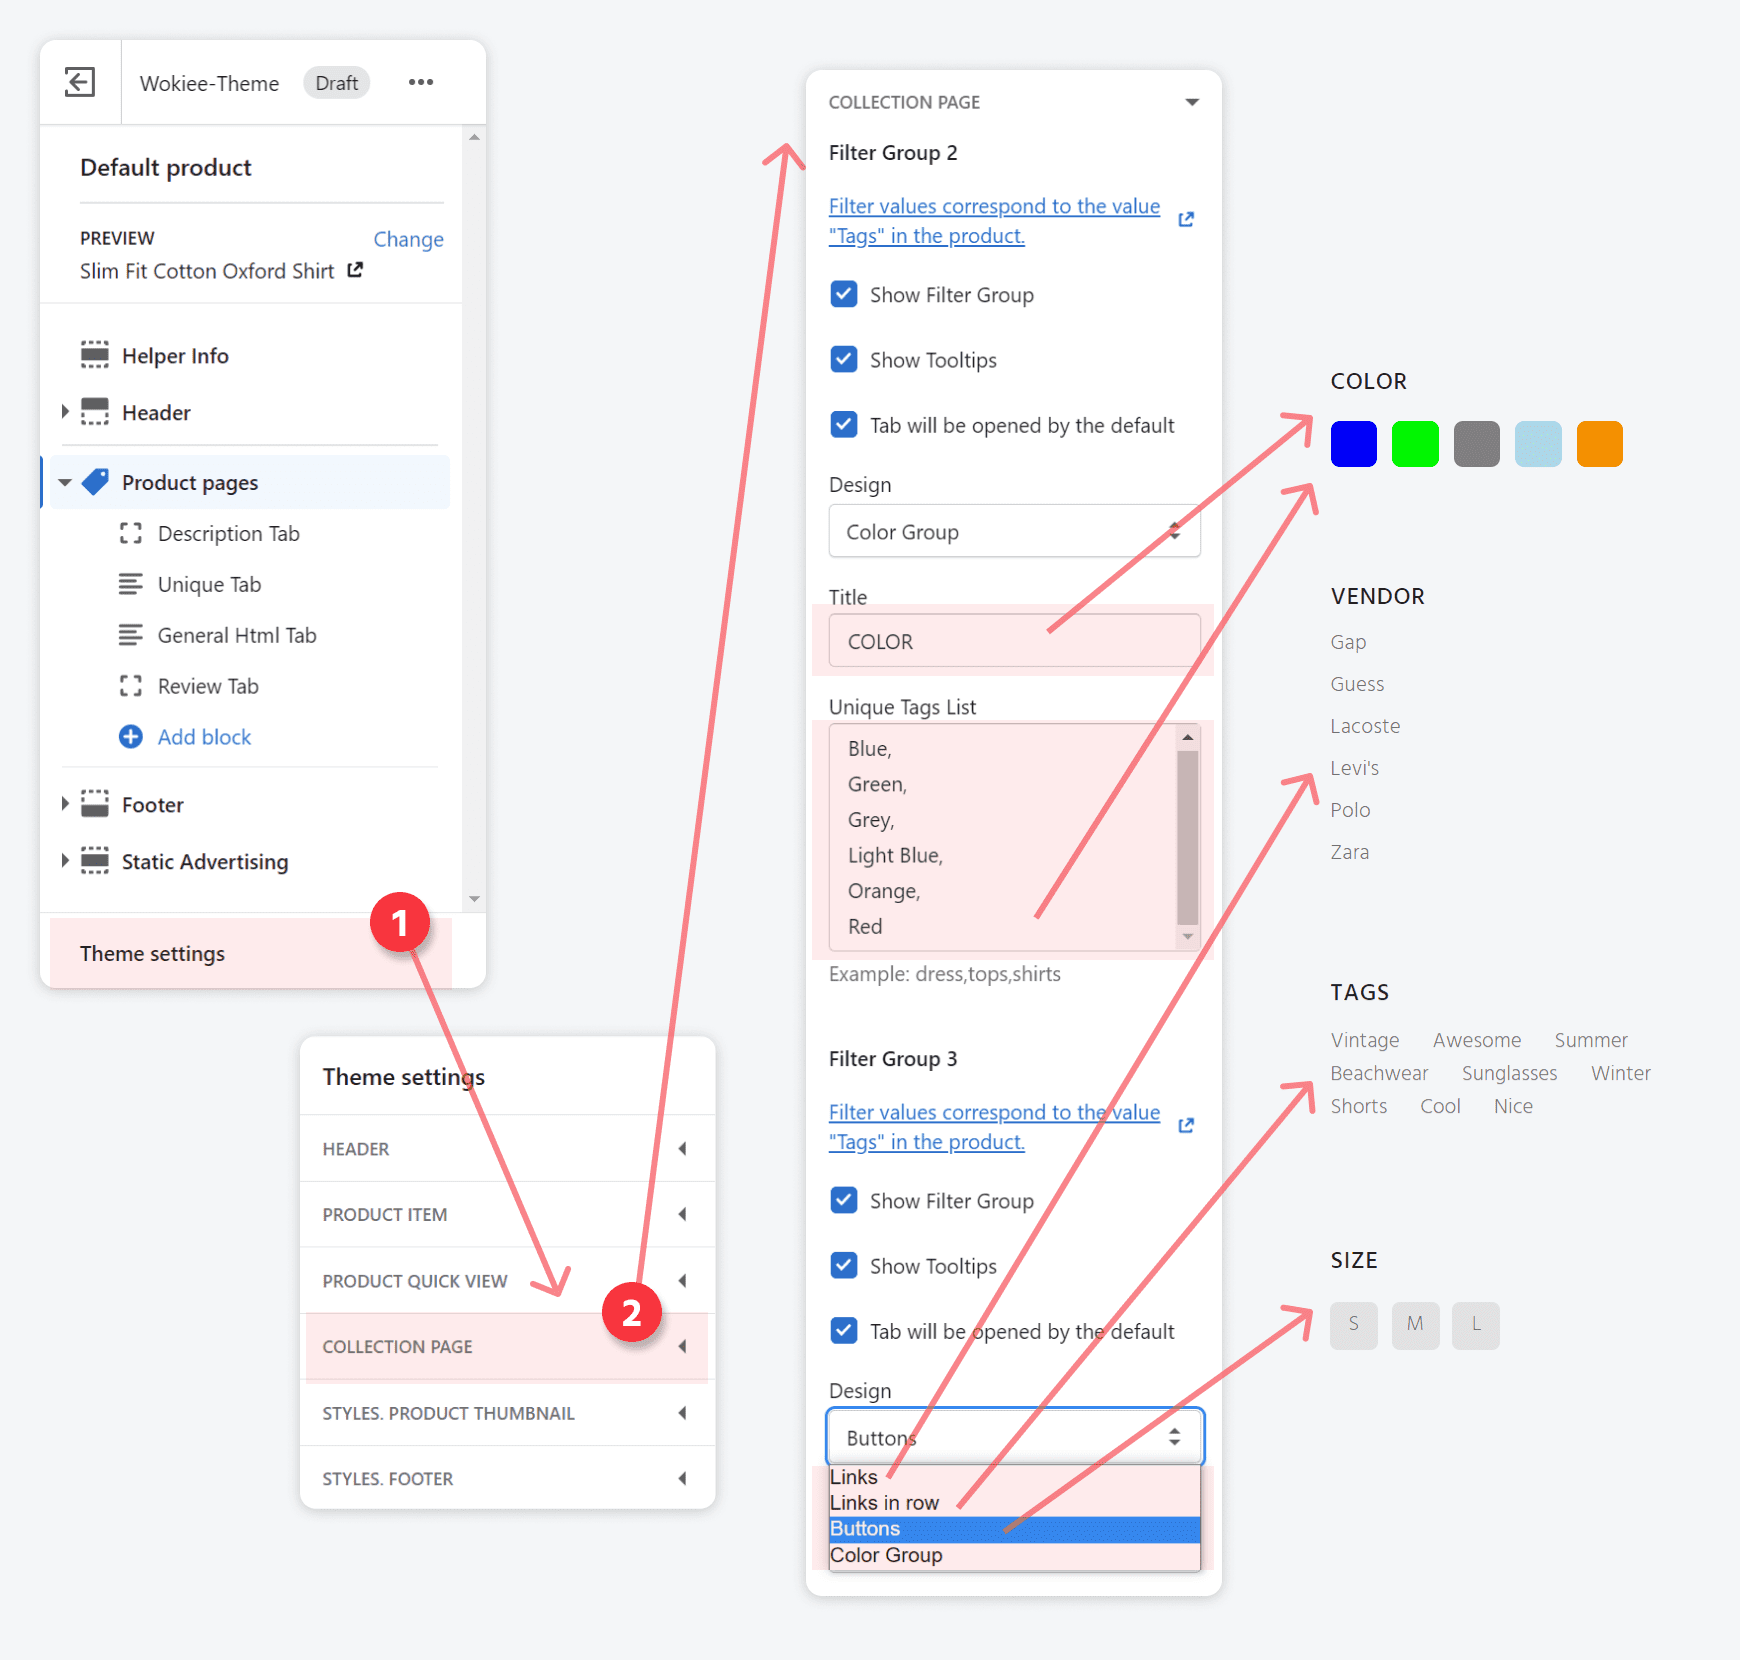Click the Levi's vendor link
This screenshot has width=1740, height=1660.
(x=1354, y=767)
